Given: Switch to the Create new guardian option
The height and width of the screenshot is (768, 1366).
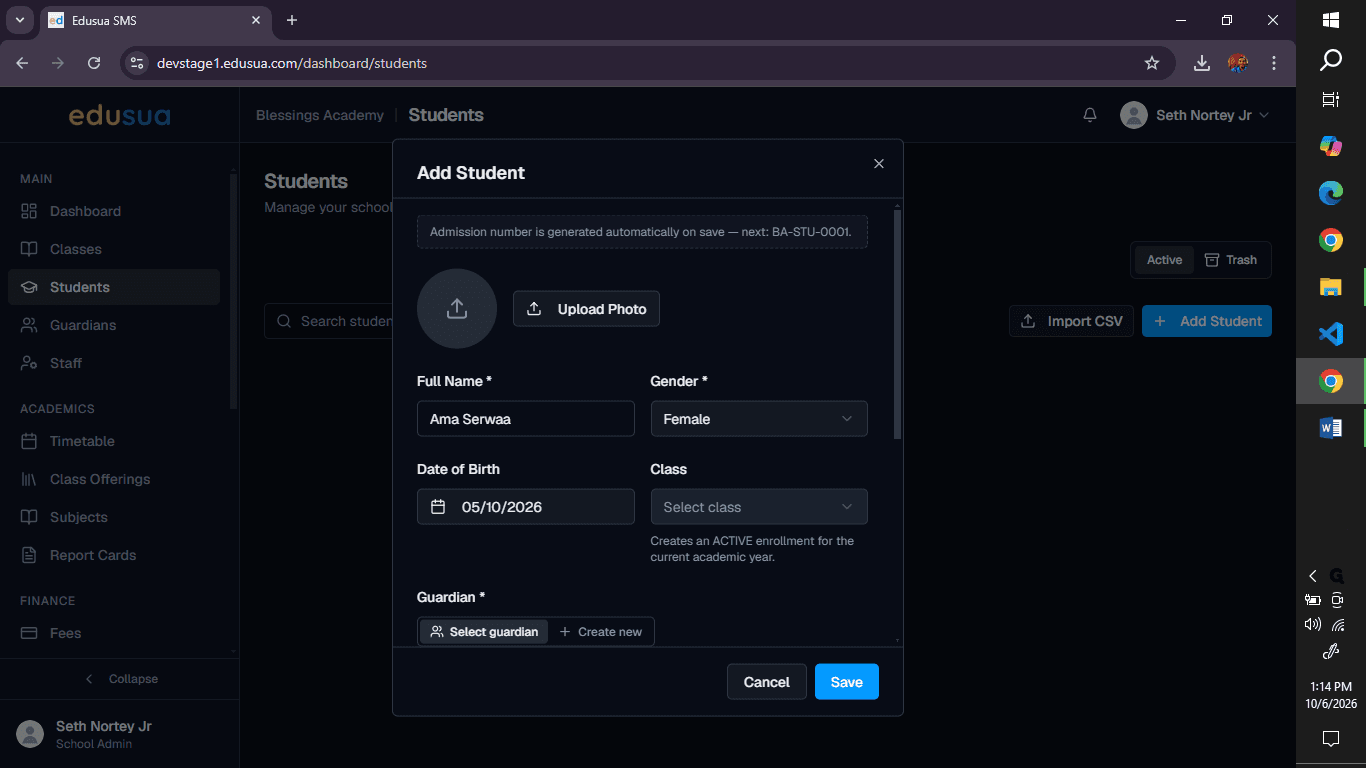Looking at the screenshot, I should pyautogui.click(x=600, y=632).
